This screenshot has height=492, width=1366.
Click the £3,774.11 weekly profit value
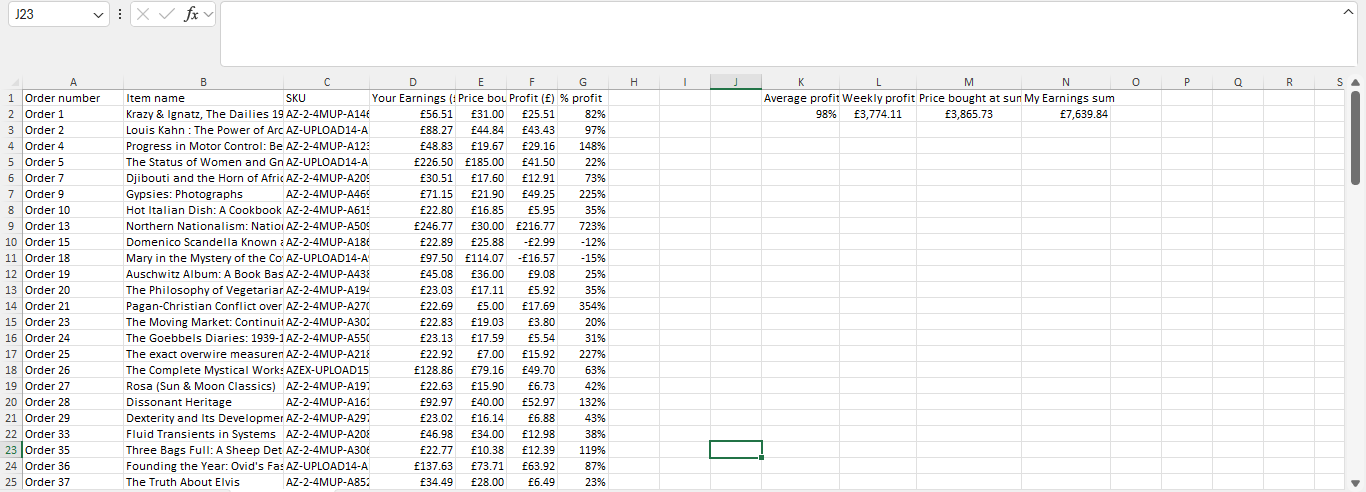point(879,114)
